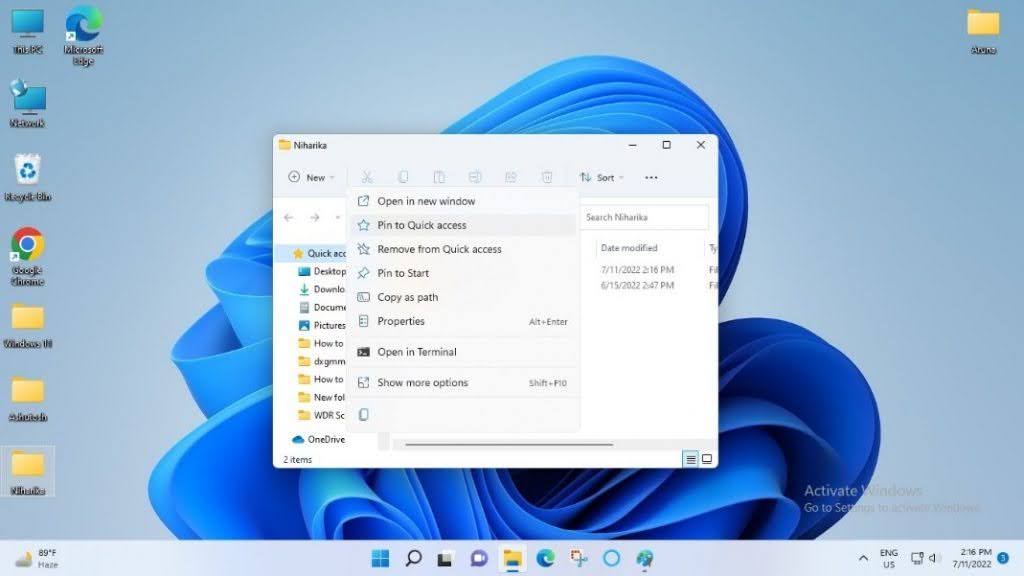This screenshot has width=1024, height=576.
Task: Open the Chat icon on taskbar
Action: pyautogui.click(x=479, y=558)
